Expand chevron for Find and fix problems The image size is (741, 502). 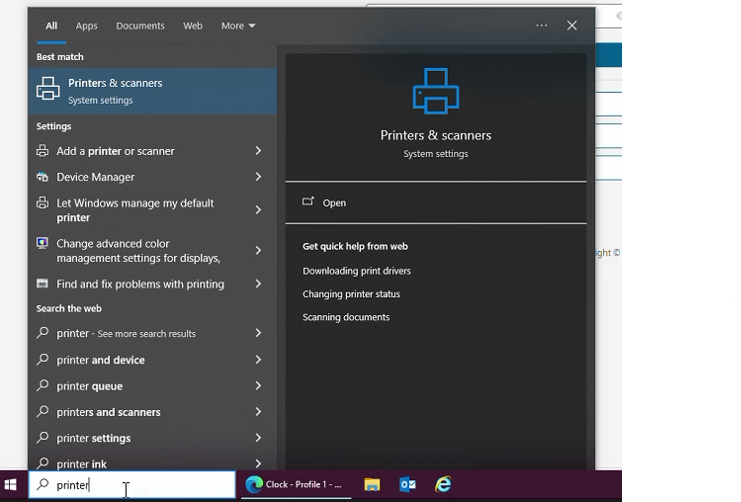click(258, 284)
